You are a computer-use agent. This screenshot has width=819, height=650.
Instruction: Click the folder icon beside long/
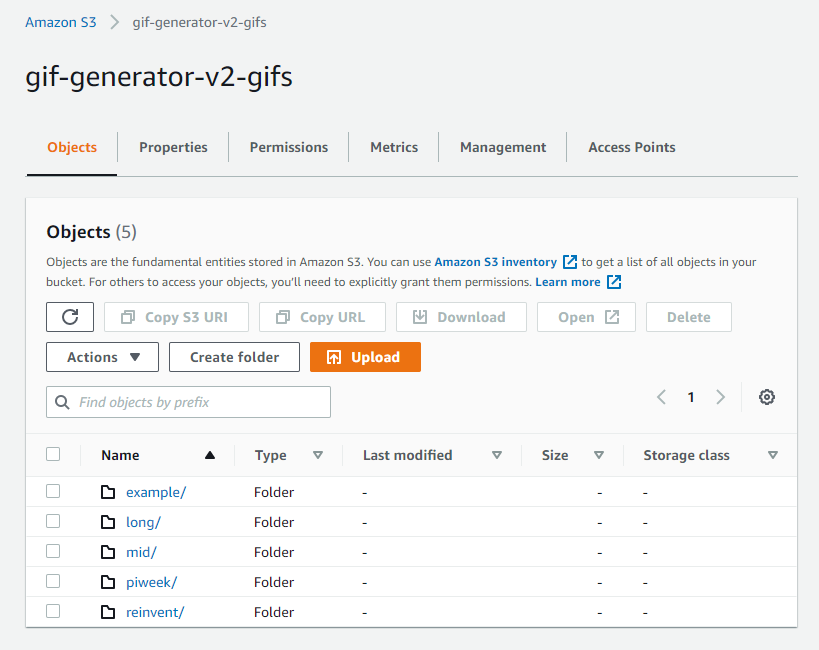click(108, 522)
